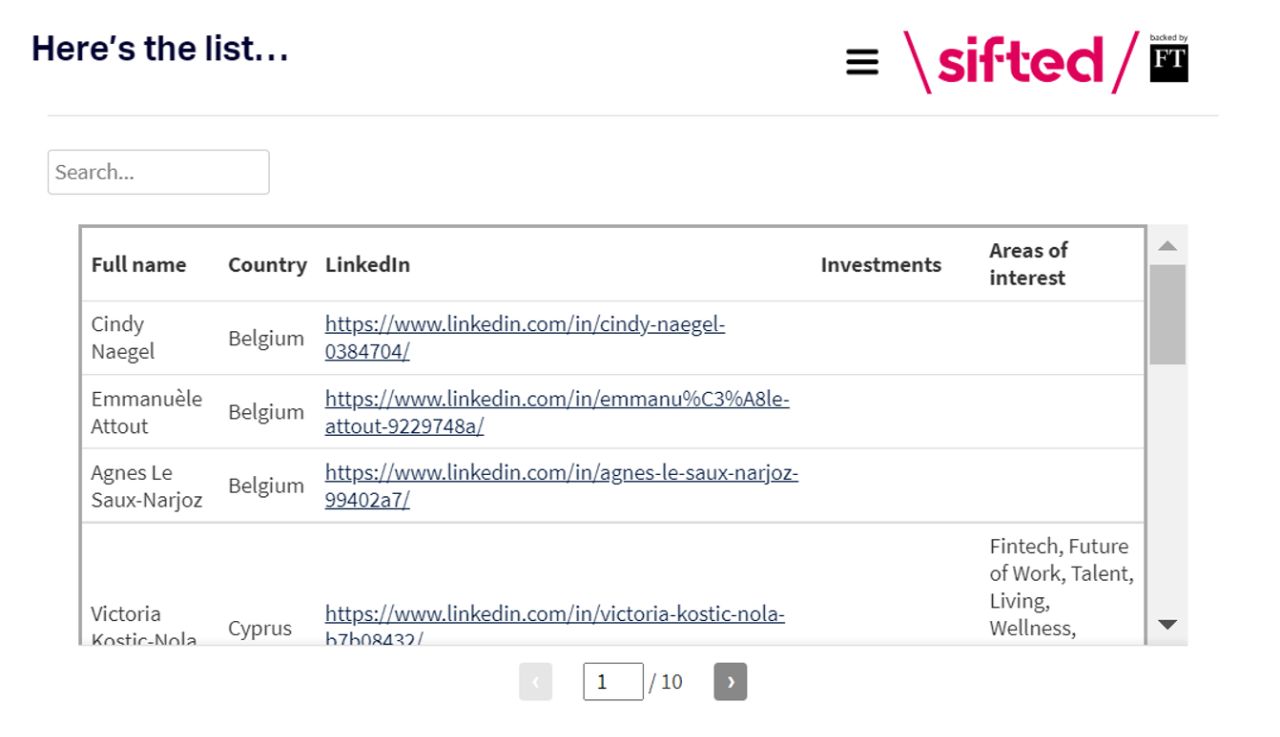Click the Areas of interest header
This screenshot has height=737, width=1280.
tap(1028, 264)
